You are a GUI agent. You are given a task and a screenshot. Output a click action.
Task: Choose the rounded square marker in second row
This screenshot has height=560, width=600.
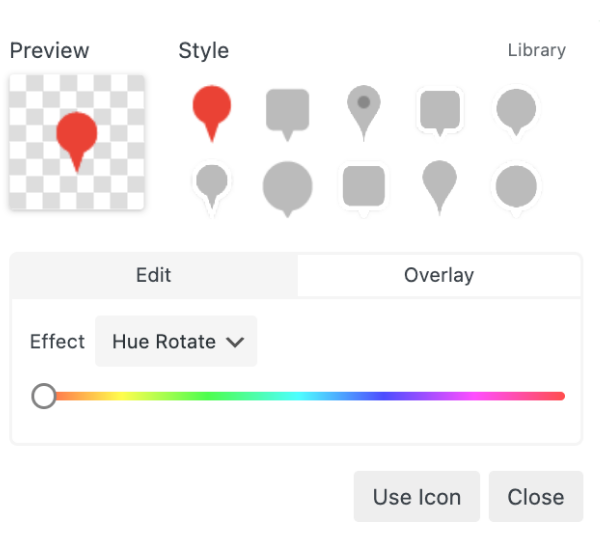pos(363,186)
